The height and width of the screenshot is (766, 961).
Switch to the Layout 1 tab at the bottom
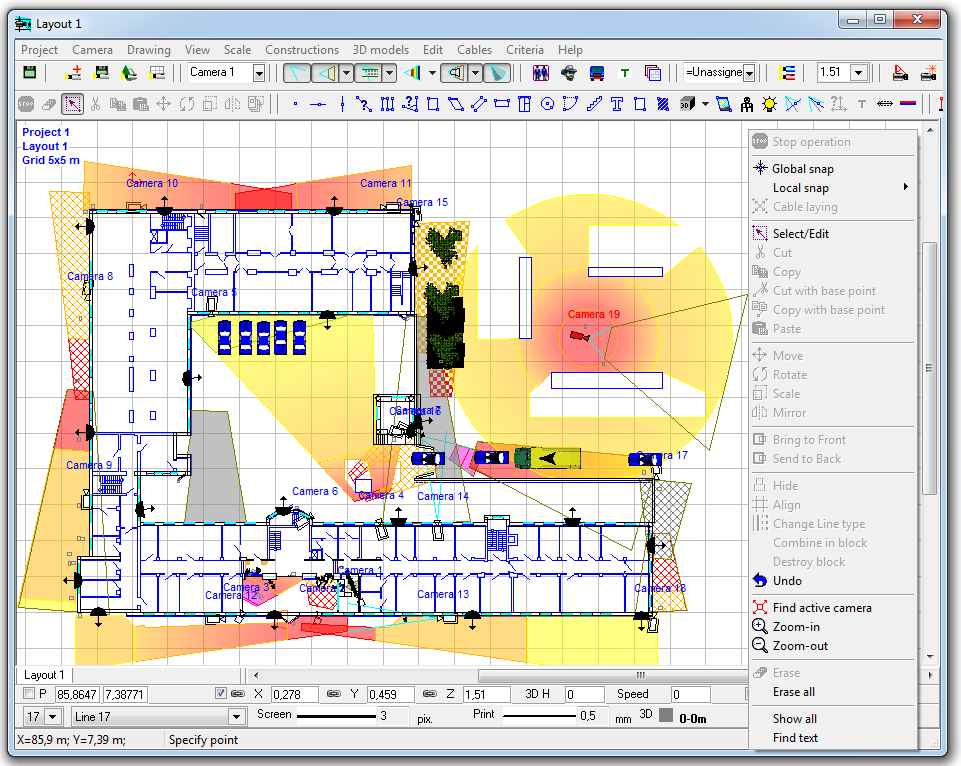point(44,675)
